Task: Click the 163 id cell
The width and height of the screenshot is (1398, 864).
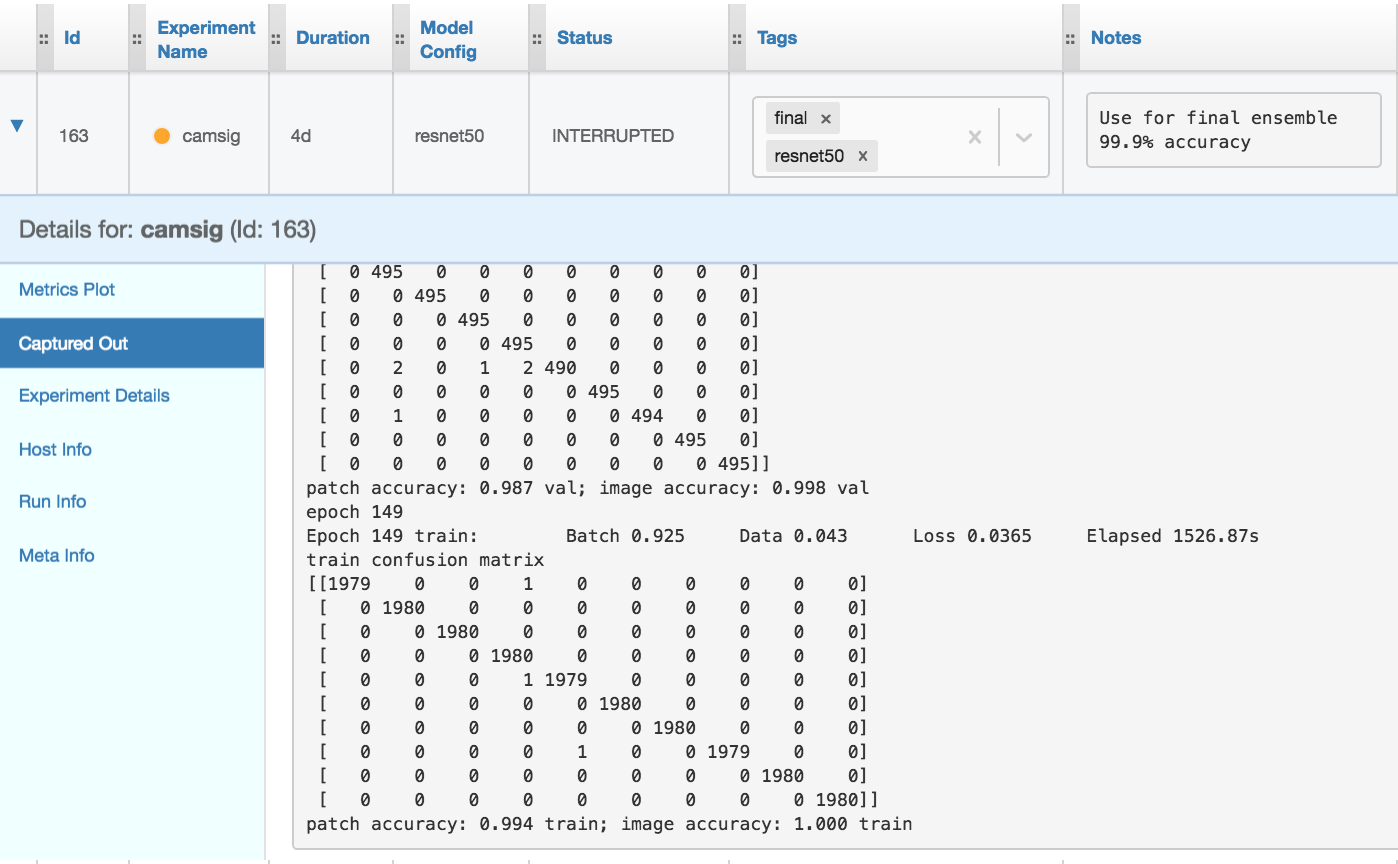Action: pos(83,134)
